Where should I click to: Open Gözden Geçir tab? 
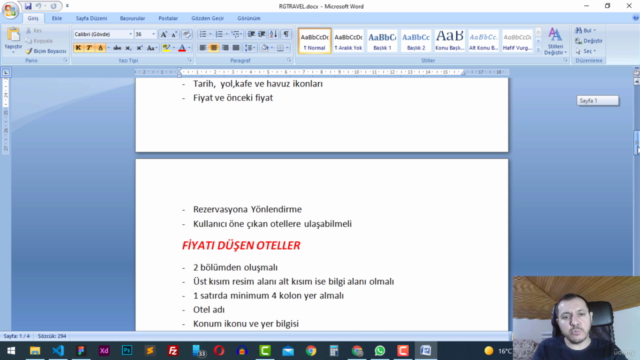click(207, 18)
